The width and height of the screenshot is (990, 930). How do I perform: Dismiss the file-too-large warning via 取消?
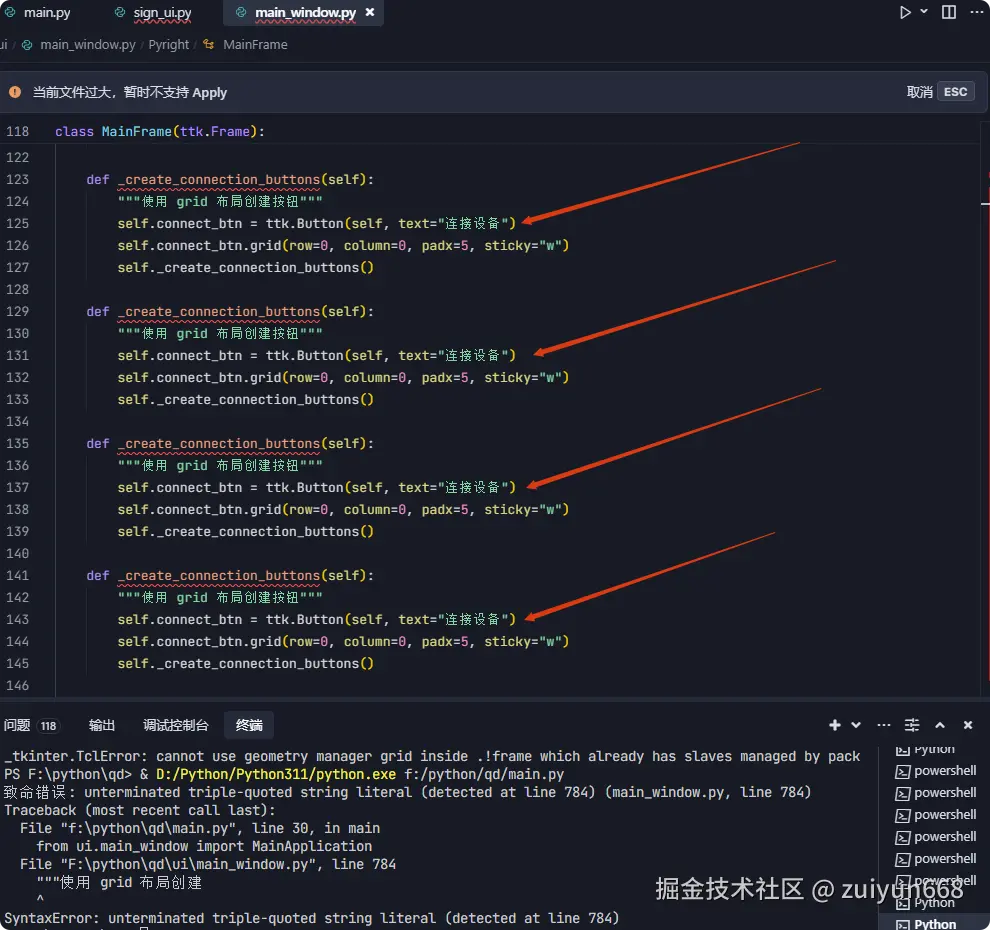(919, 91)
